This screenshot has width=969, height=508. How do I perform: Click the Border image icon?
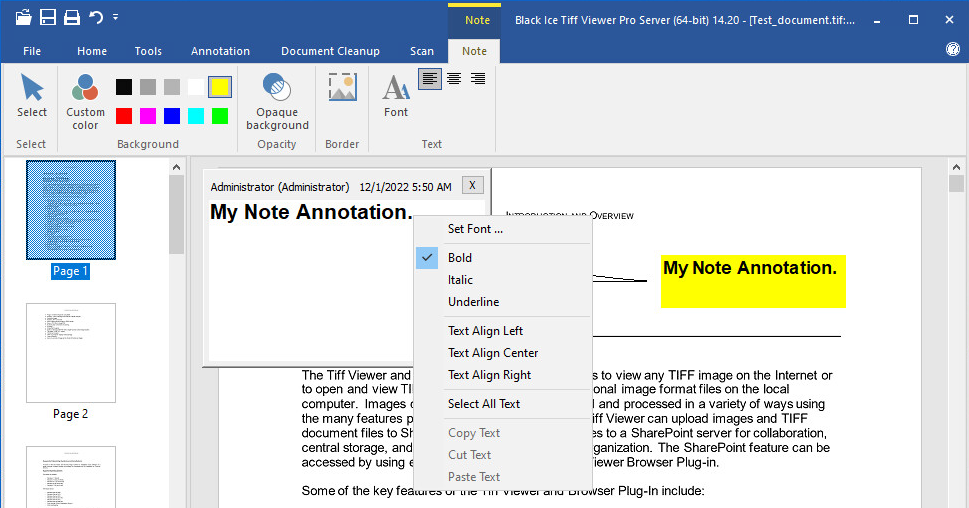pos(342,88)
